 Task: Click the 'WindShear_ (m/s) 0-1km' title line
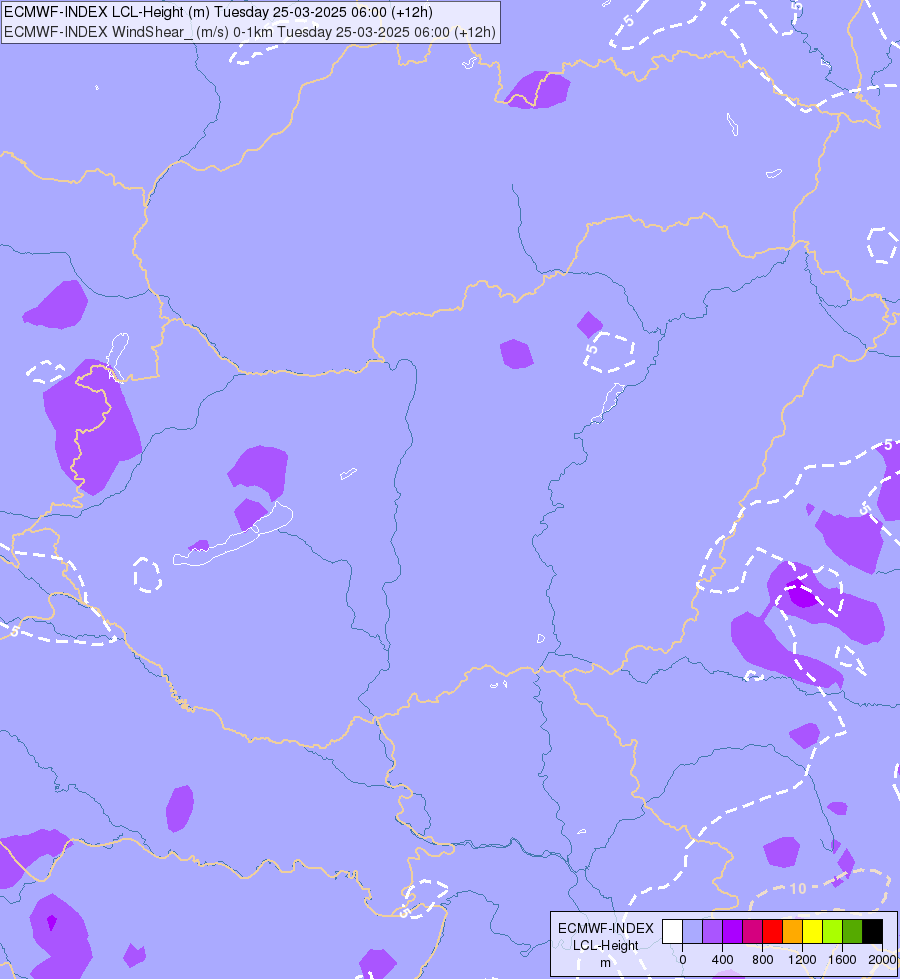250,32
